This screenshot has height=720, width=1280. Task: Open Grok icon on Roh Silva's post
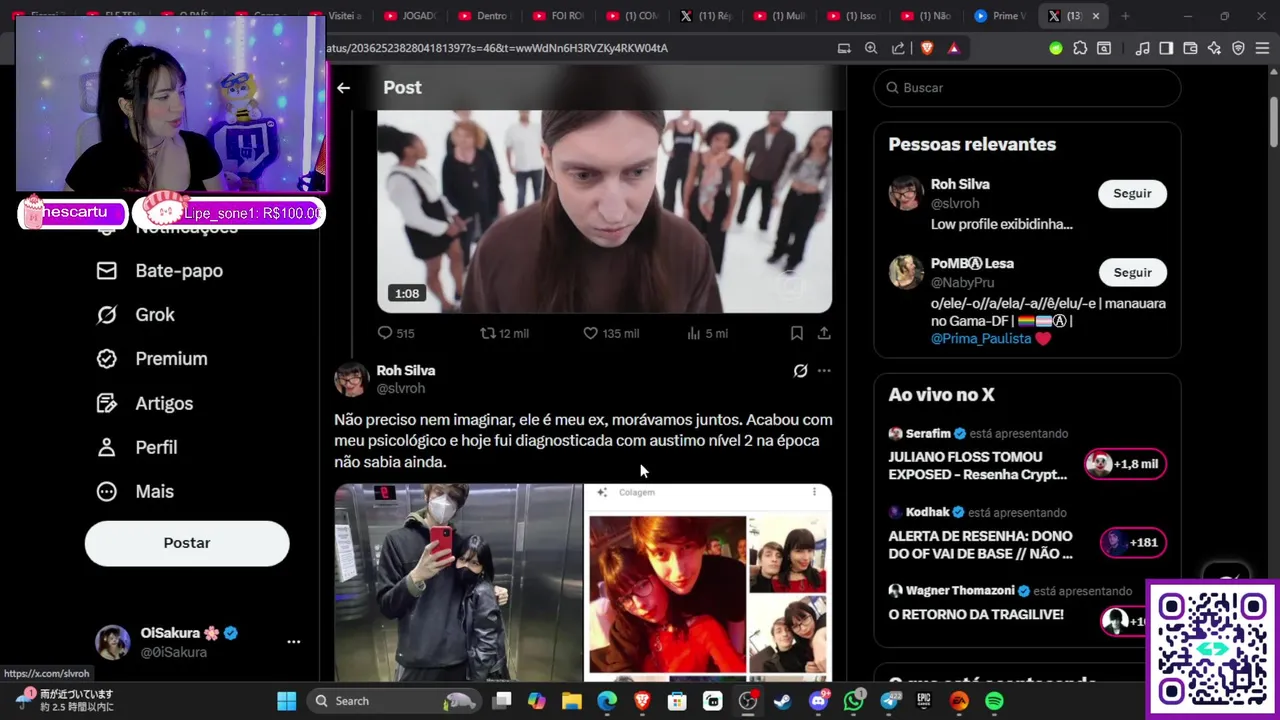coord(800,371)
